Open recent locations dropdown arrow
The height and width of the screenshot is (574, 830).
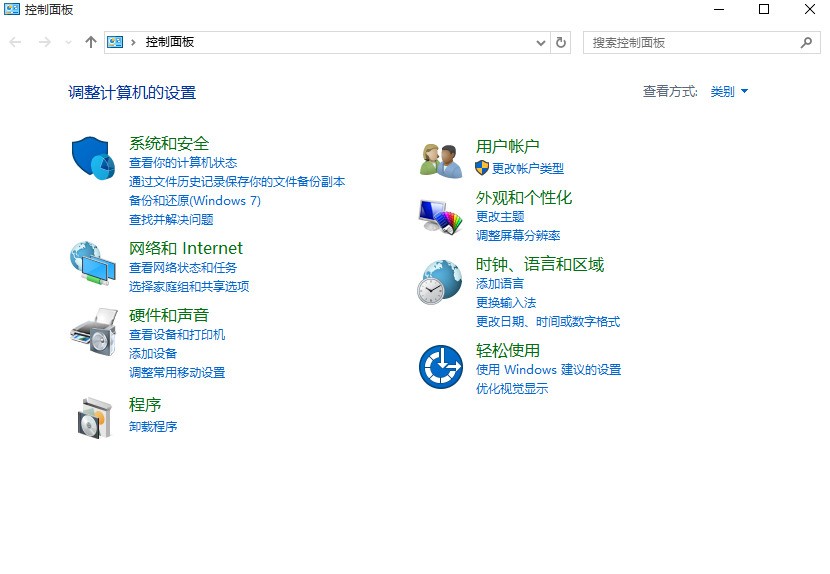pyautogui.click(x=68, y=42)
